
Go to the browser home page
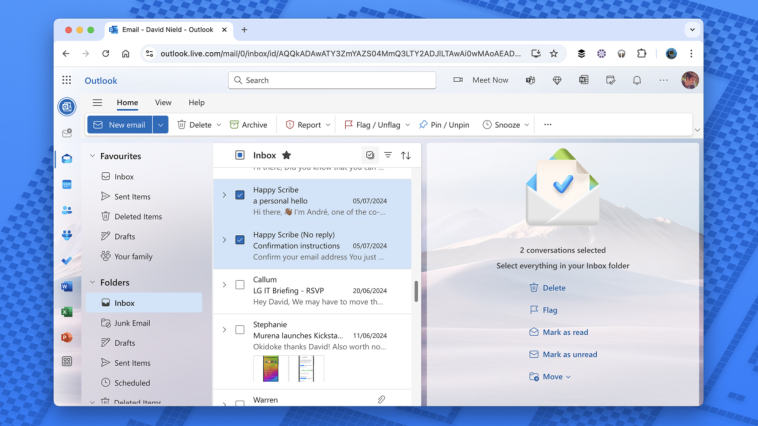point(126,54)
